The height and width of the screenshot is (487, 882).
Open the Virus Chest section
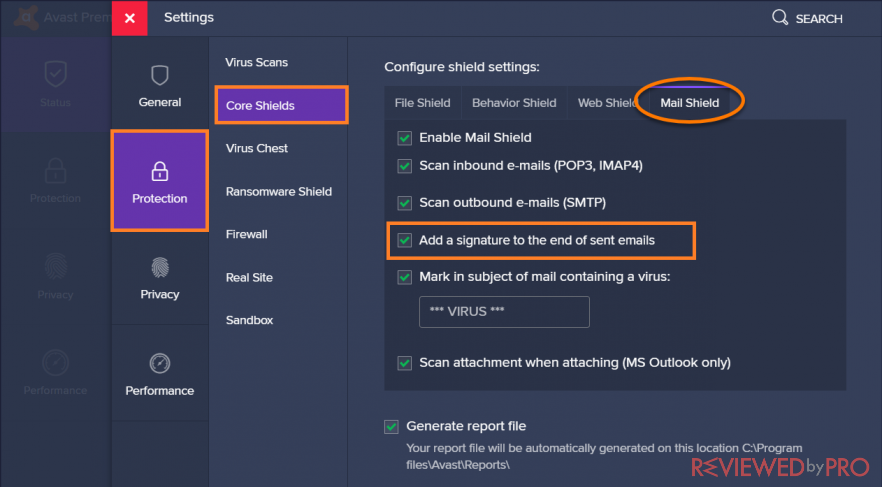pyautogui.click(x=256, y=148)
